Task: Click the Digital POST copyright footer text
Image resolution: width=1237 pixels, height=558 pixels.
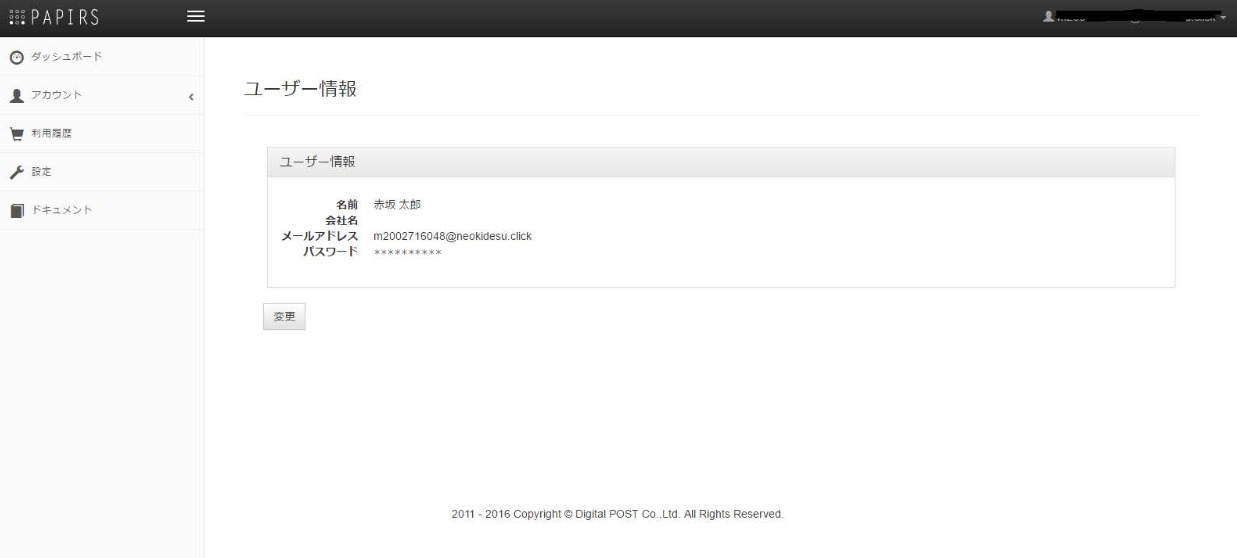Action: click(617, 514)
